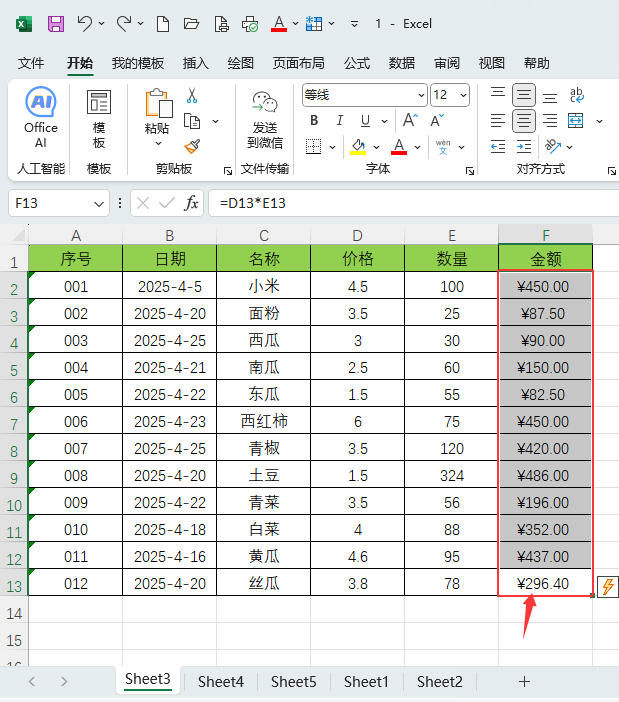Increase font size with larger A
The image size is (619, 702).
coord(410,120)
